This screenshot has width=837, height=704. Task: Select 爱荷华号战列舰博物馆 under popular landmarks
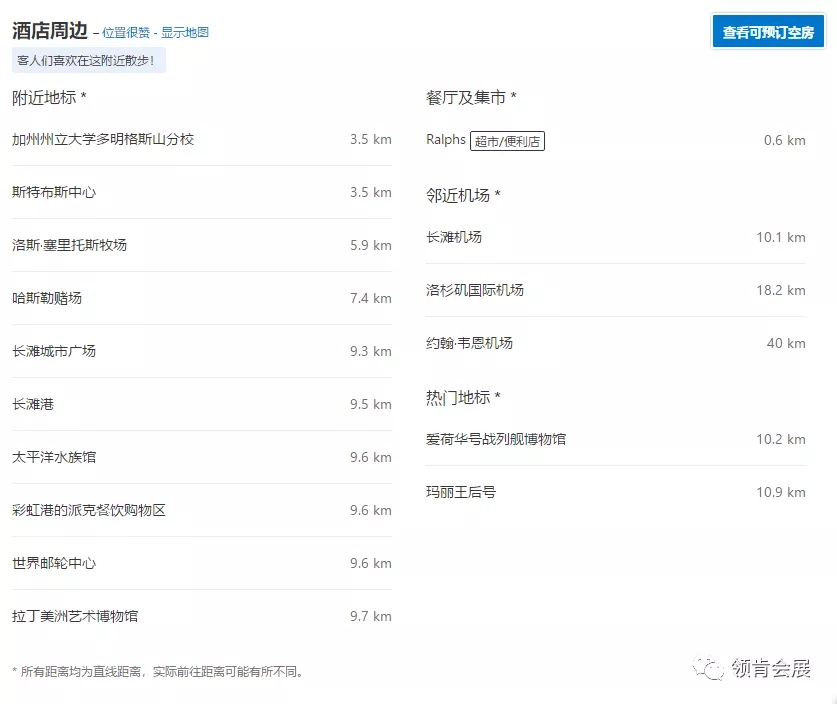[496, 439]
